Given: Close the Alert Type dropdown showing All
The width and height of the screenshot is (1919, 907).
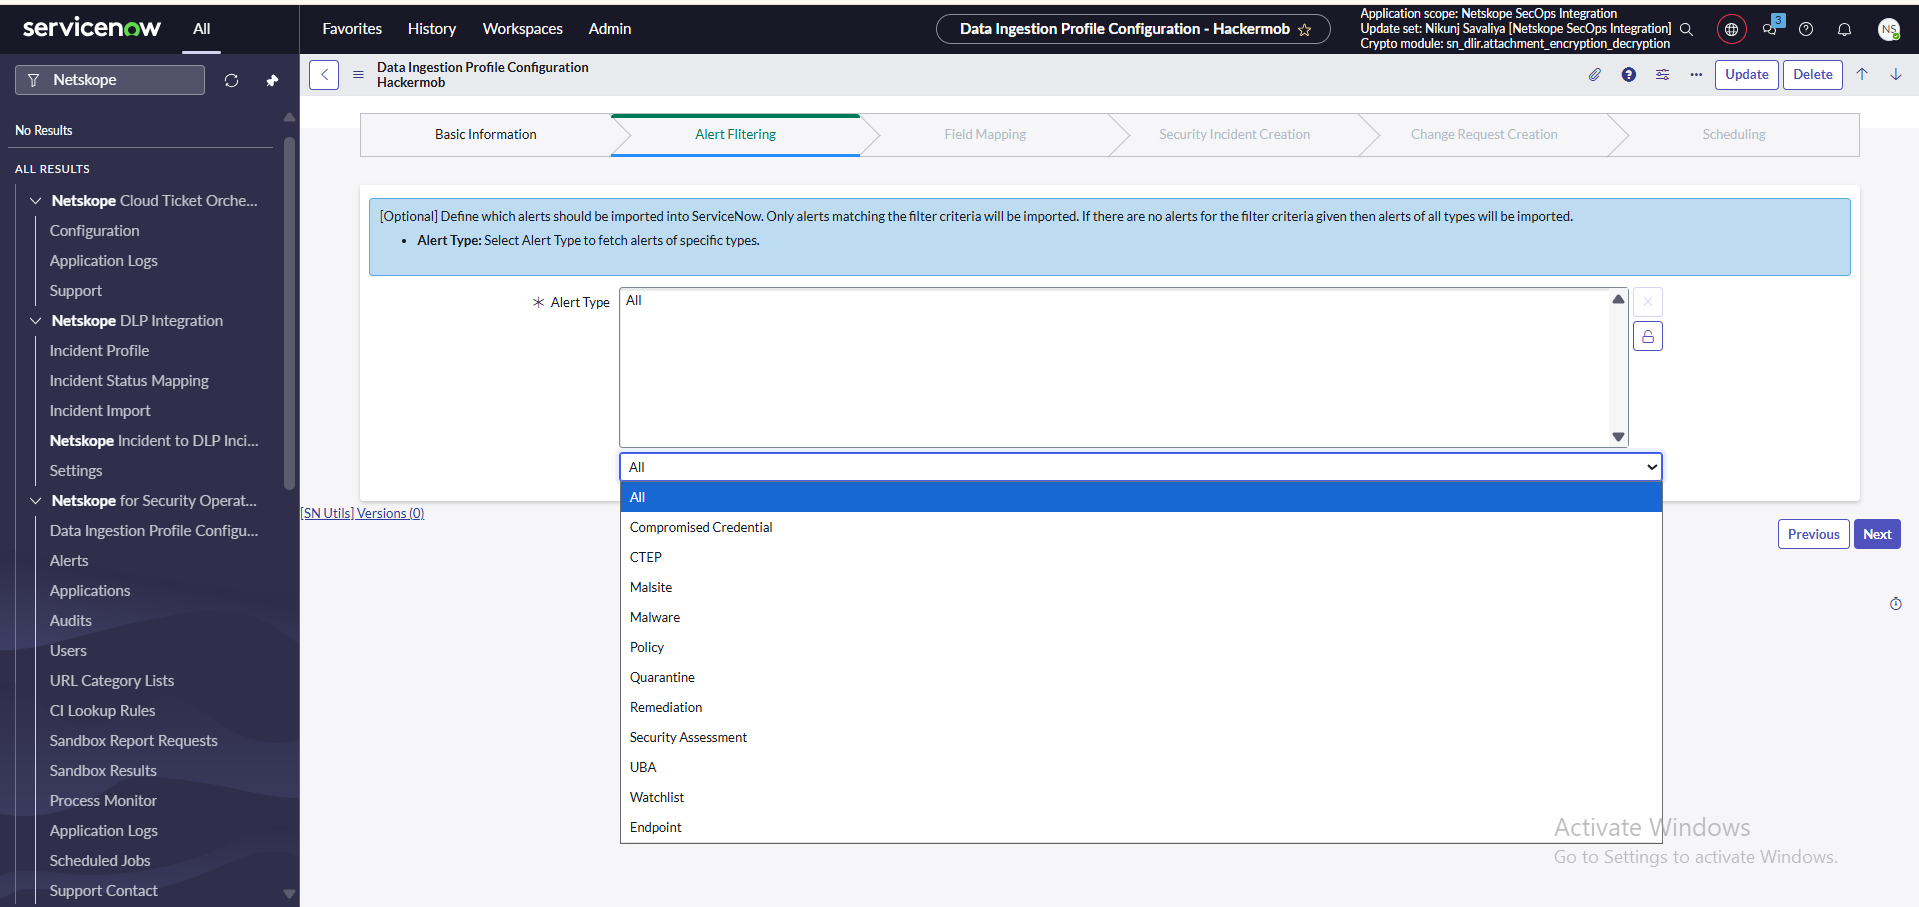Looking at the screenshot, I should pyautogui.click(x=1141, y=467).
